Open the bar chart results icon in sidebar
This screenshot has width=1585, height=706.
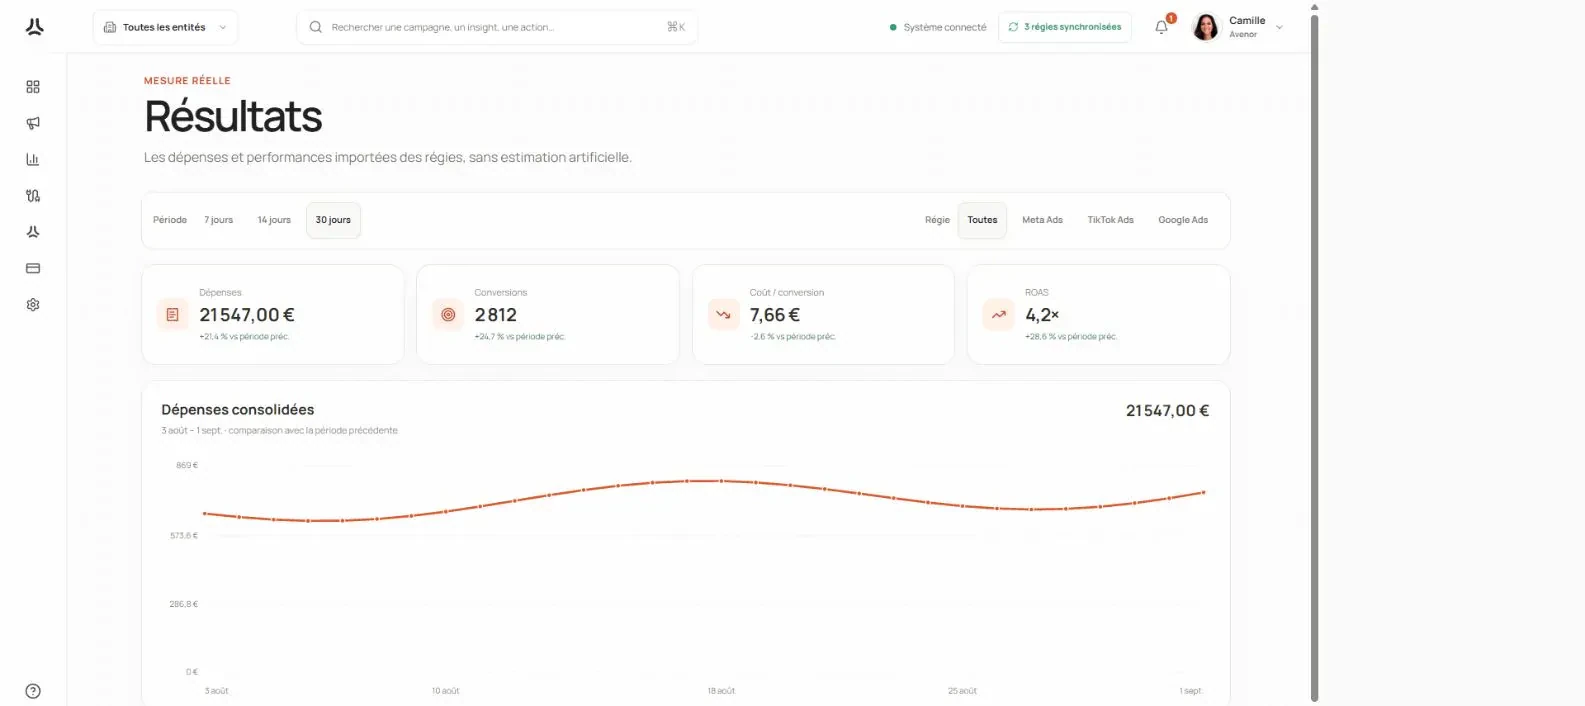[33, 159]
